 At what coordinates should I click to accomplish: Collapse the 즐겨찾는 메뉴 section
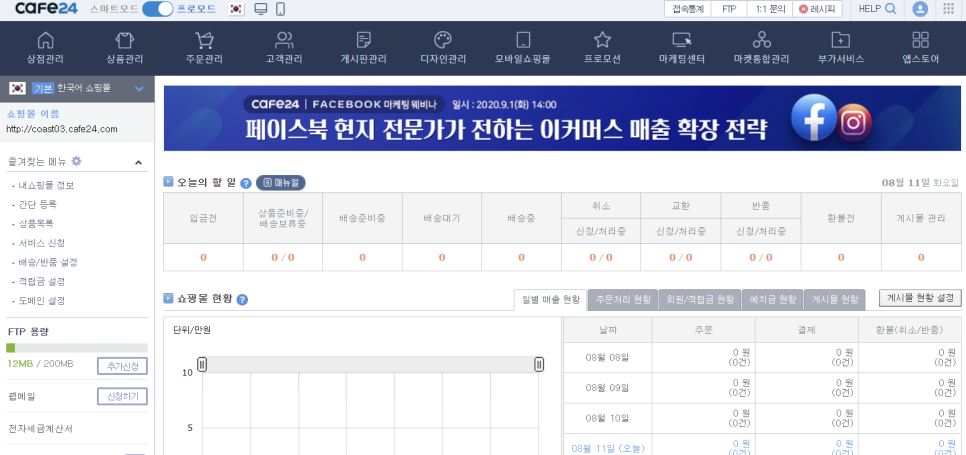[139, 163]
